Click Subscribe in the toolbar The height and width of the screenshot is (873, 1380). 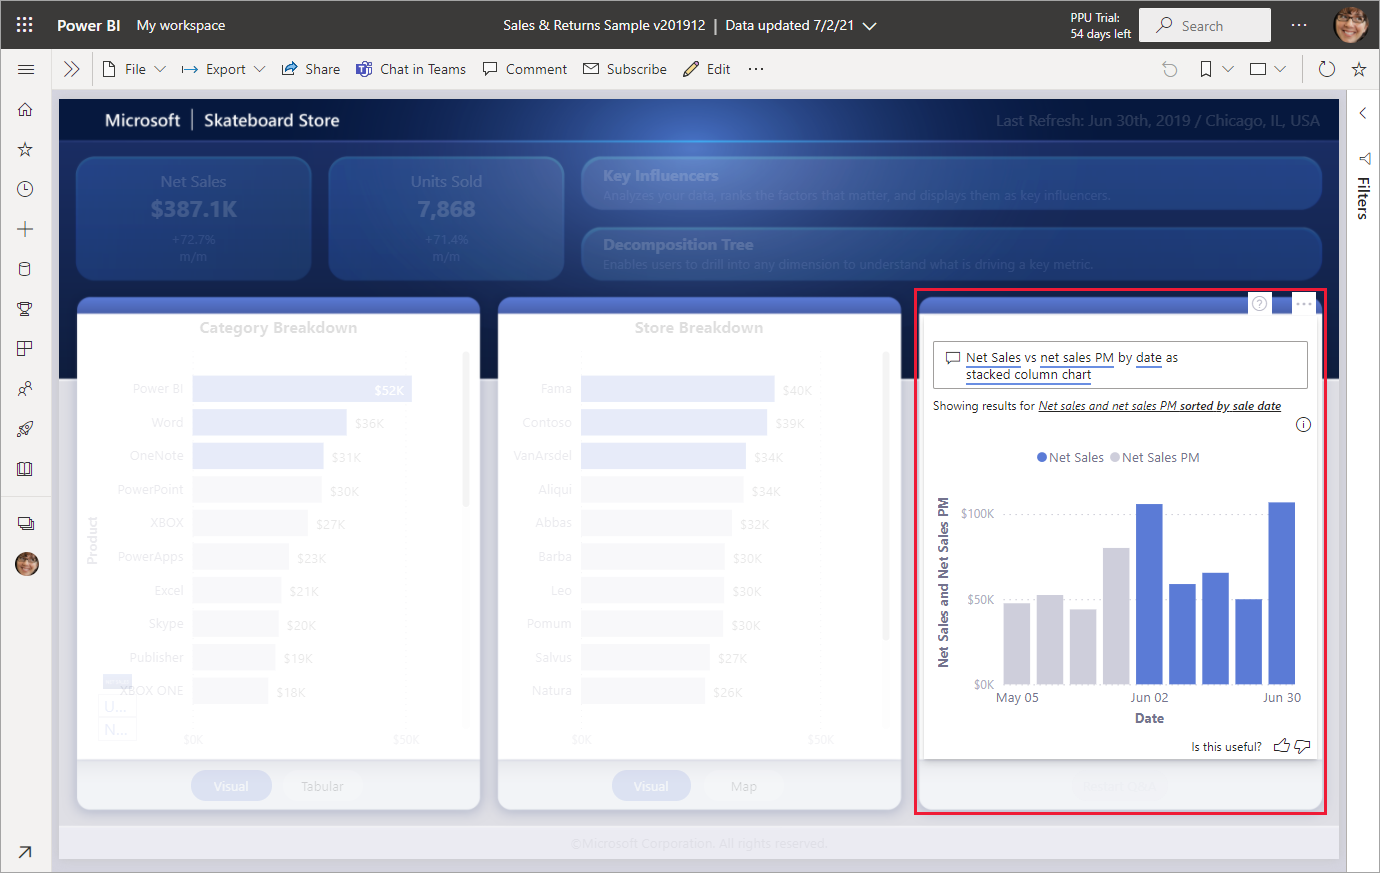[x=624, y=69]
